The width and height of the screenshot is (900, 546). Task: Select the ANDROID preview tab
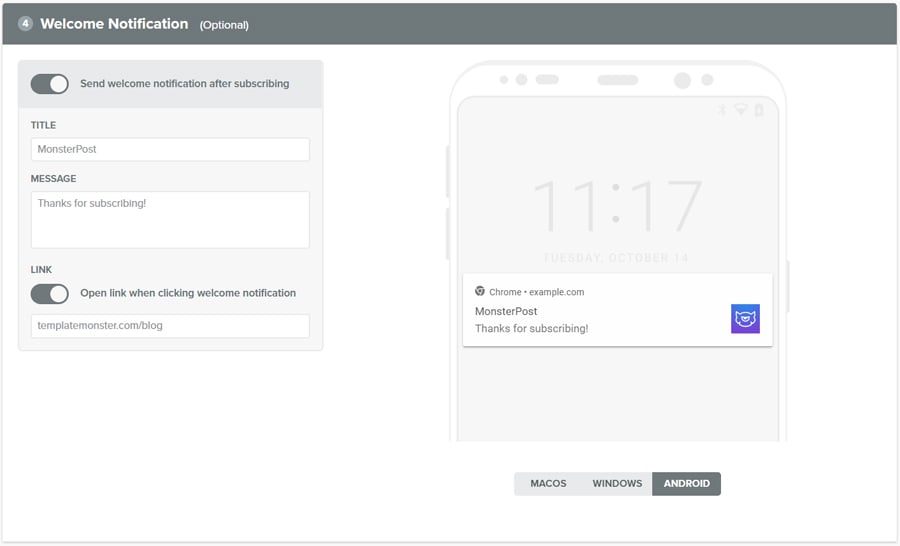686,484
